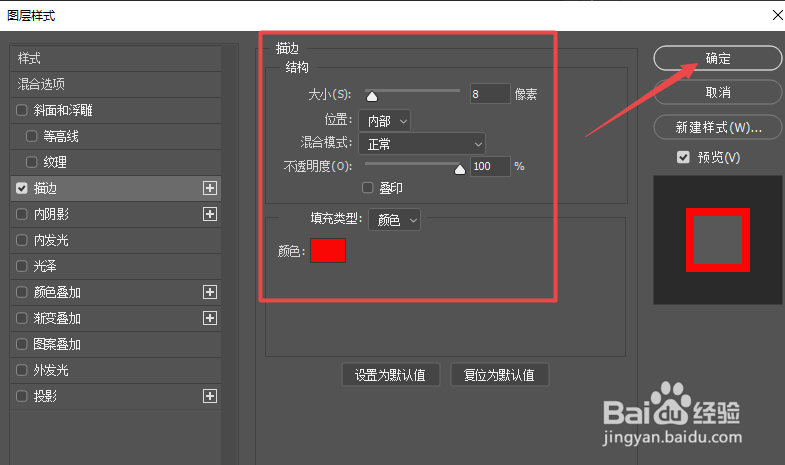Viewport: 785px width, 465px height.
Task: Enable the 内发光 checkbox
Action: point(22,240)
